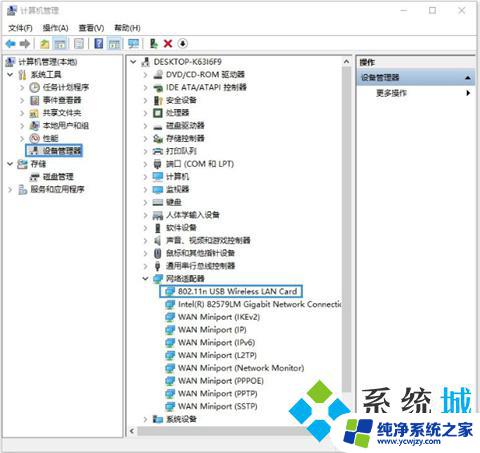480x453 pixels.
Task: Collapse the System Tools node in left tree
Action: click(x=10, y=75)
